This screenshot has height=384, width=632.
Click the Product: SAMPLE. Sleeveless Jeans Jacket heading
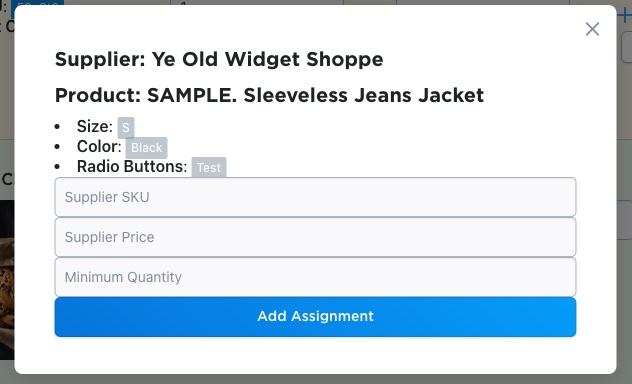point(269,95)
